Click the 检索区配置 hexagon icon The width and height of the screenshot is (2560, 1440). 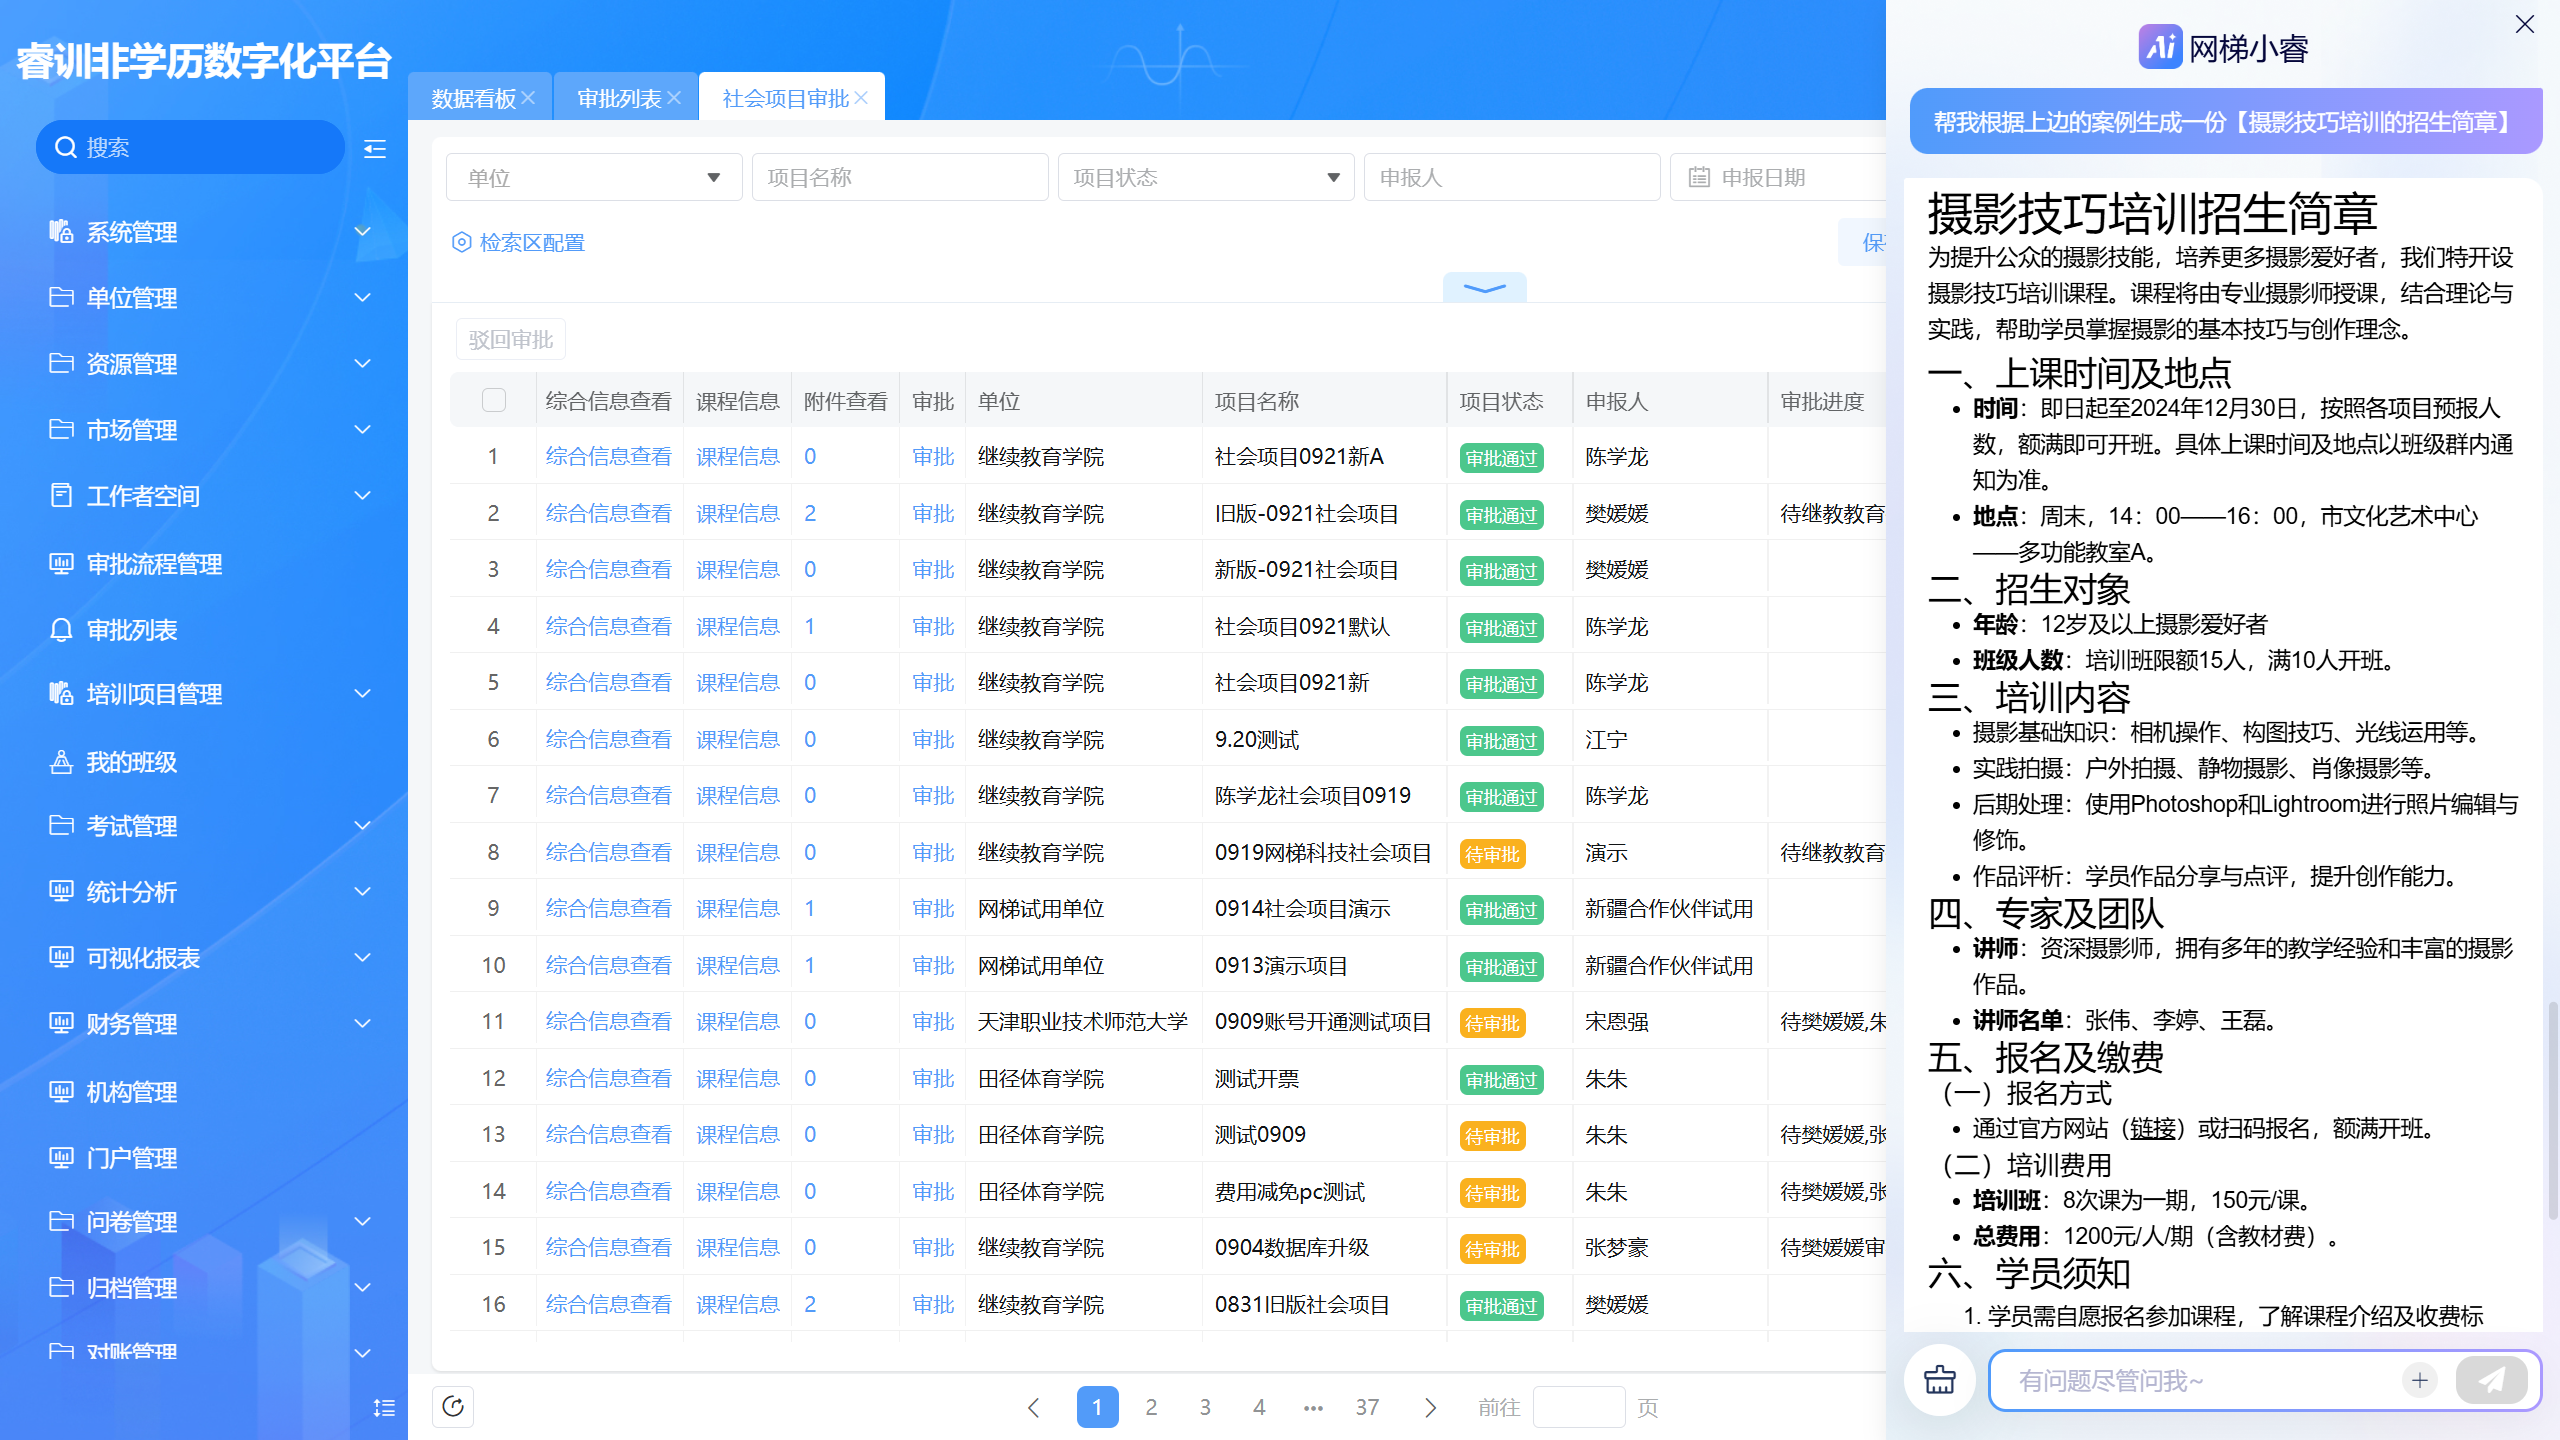(x=461, y=243)
